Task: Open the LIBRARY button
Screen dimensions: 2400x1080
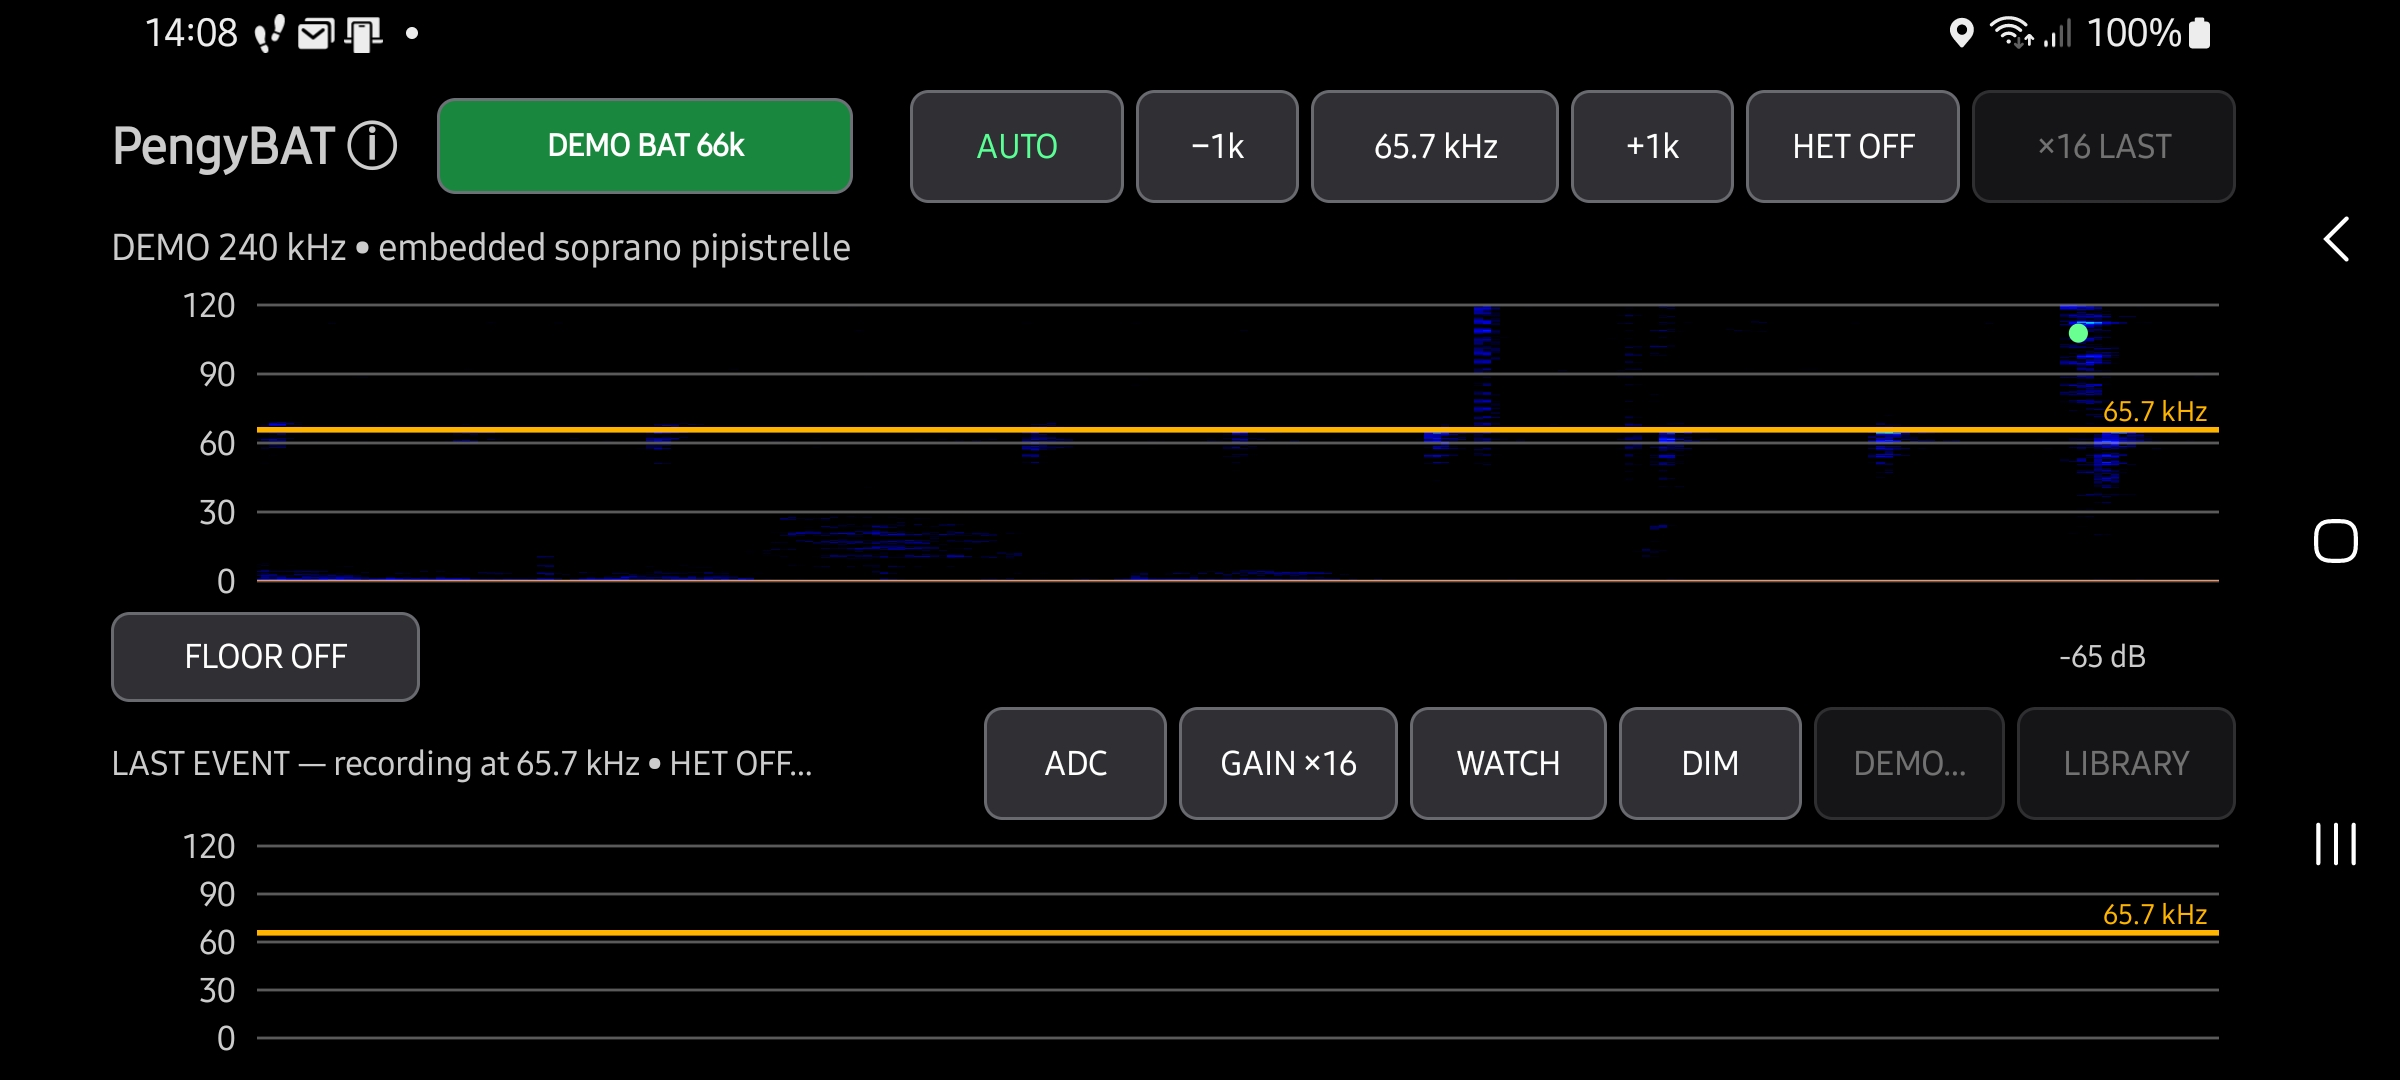Action: (x=2126, y=763)
